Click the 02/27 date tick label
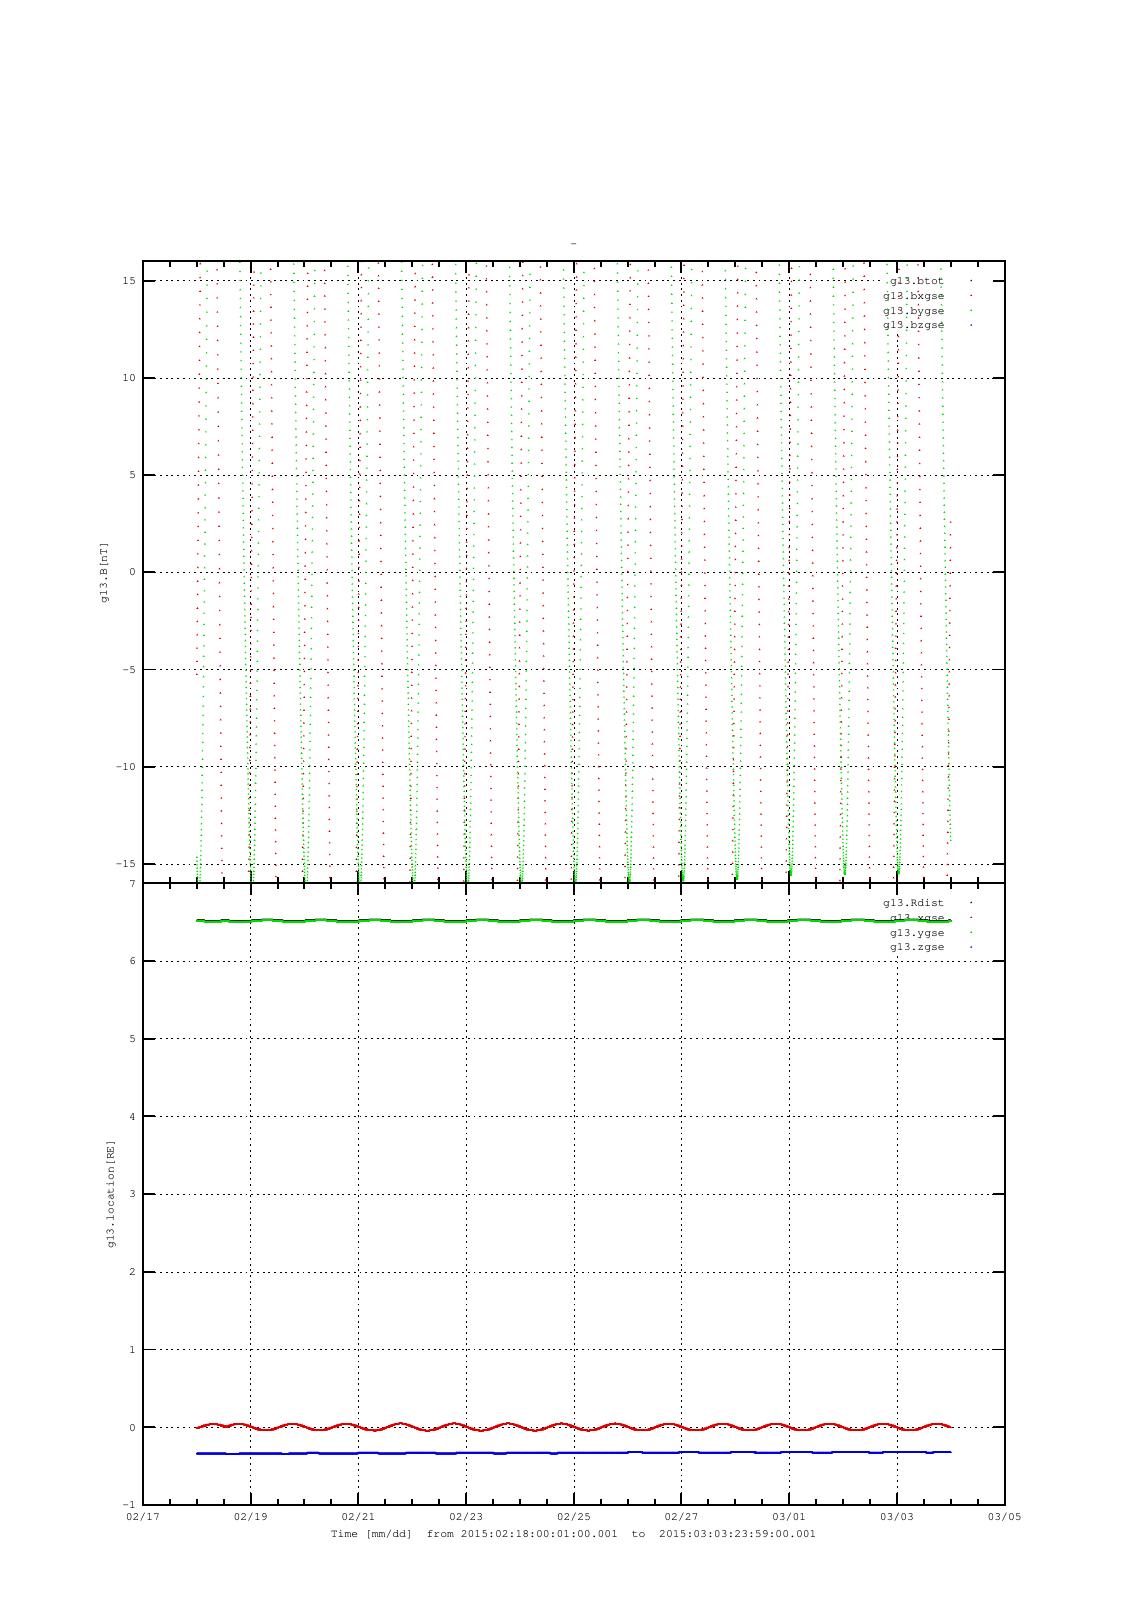This screenshot has height=1600, width=1131. (x=681, y=1517)
